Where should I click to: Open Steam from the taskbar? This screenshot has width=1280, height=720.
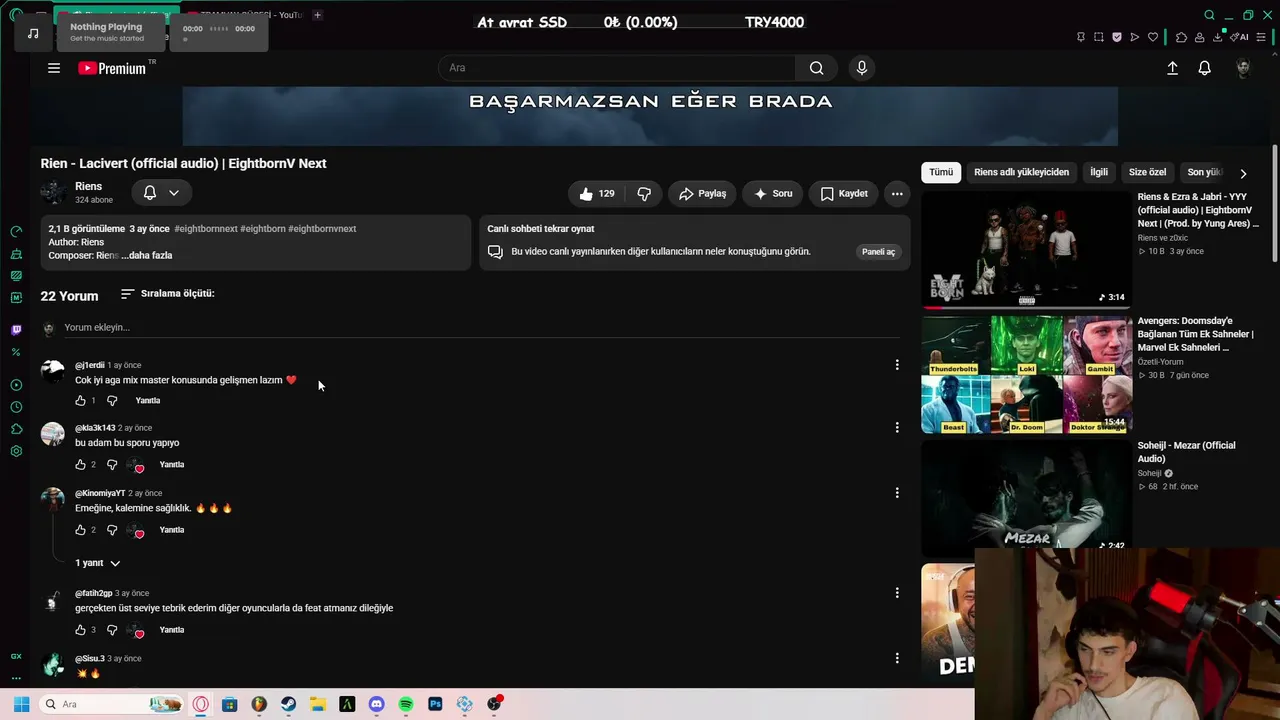[x=288, y=704]
